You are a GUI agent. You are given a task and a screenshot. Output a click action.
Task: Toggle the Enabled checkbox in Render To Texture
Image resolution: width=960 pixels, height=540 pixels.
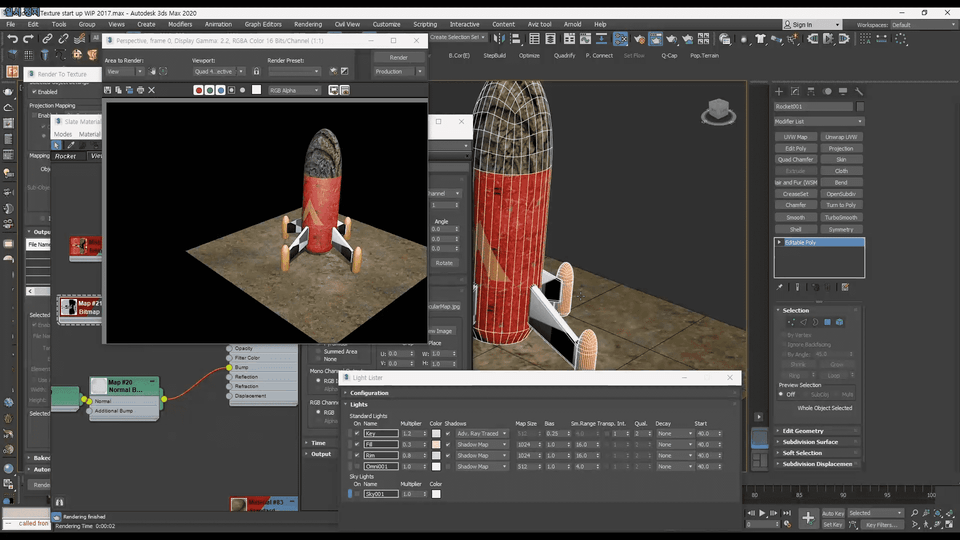(x=33, y=92)
